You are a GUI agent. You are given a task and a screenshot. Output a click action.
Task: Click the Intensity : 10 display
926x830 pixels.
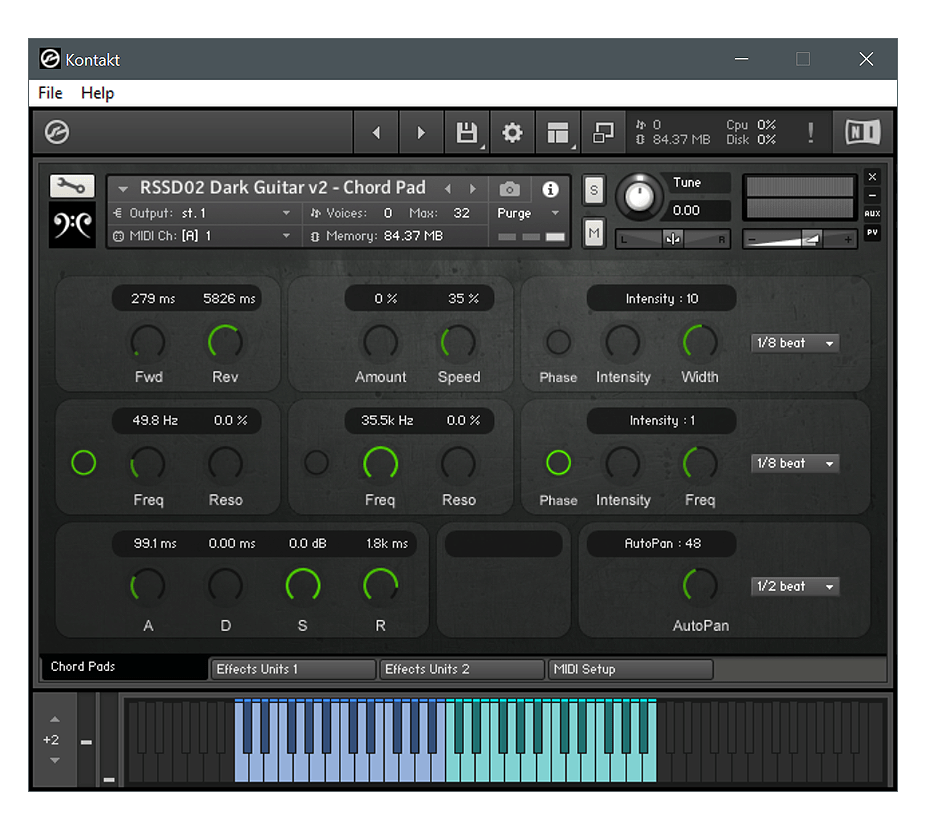tap(661, 298)
